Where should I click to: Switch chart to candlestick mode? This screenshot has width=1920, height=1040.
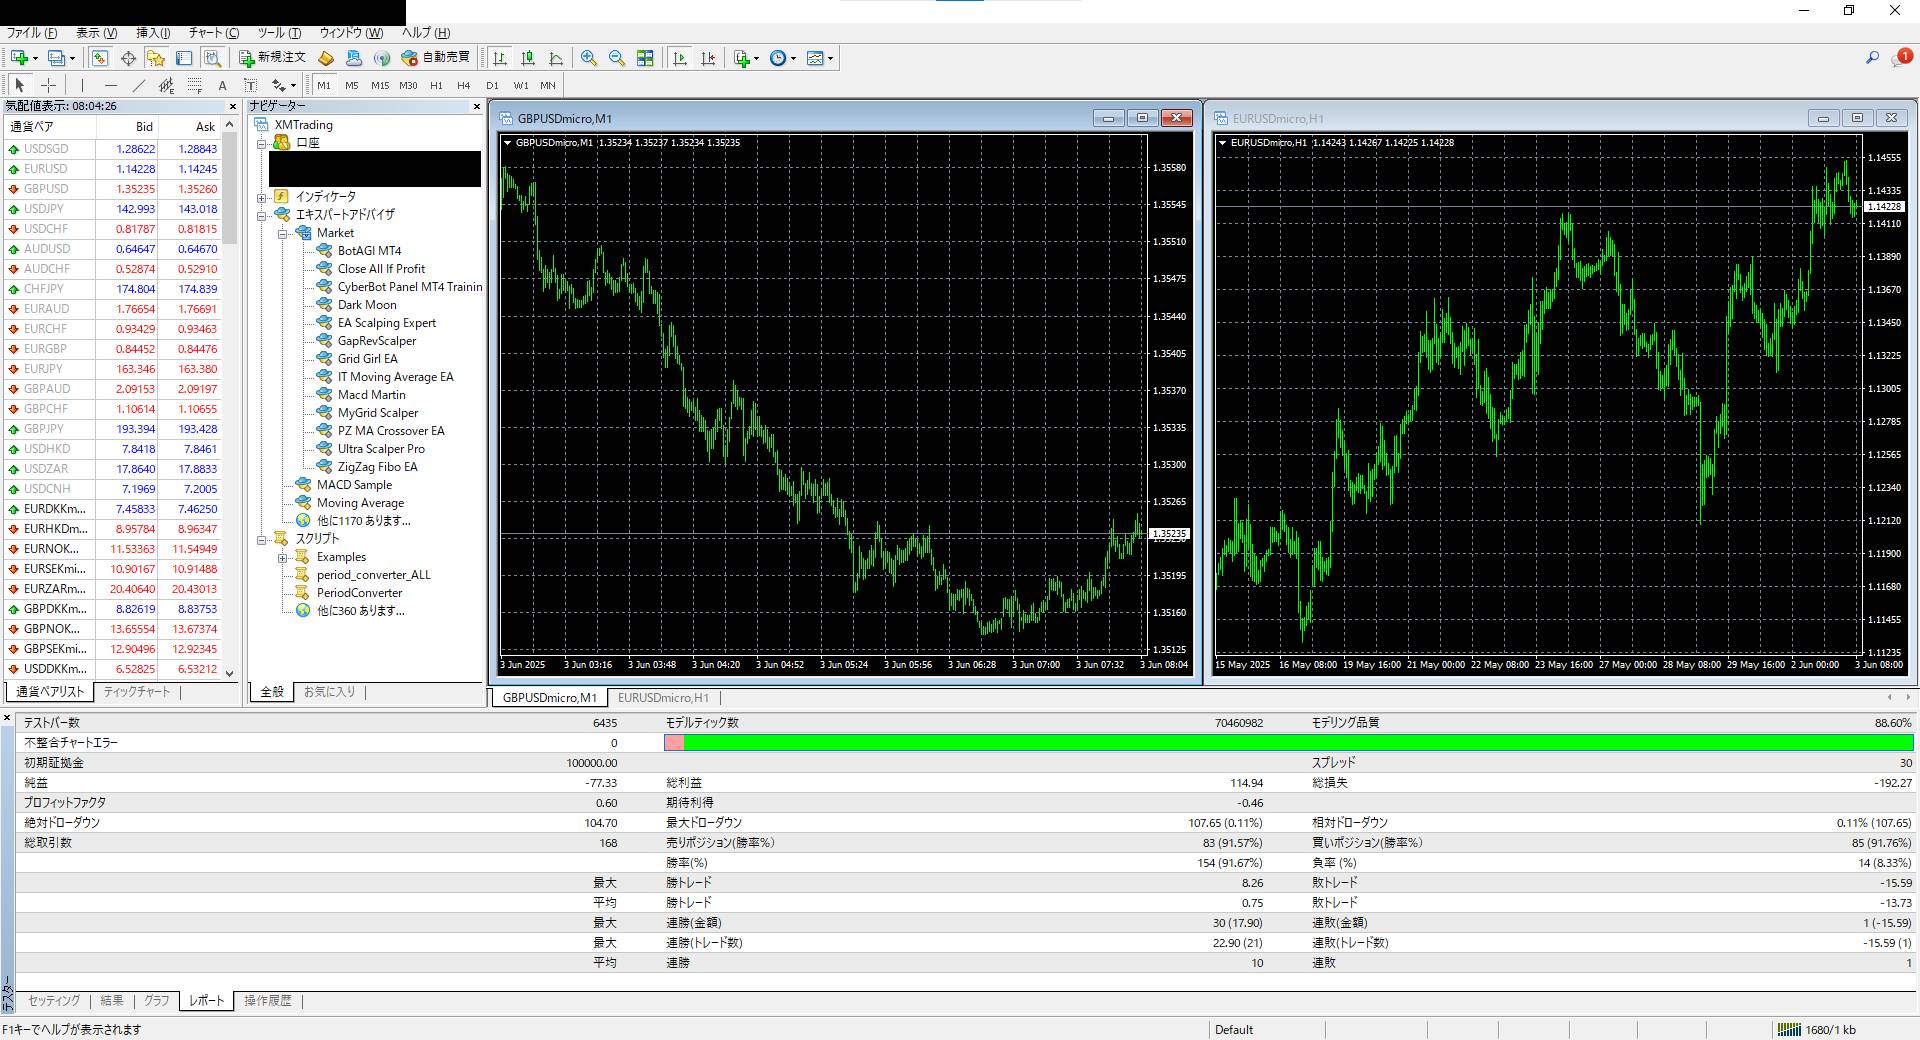[x=528, y=58]
